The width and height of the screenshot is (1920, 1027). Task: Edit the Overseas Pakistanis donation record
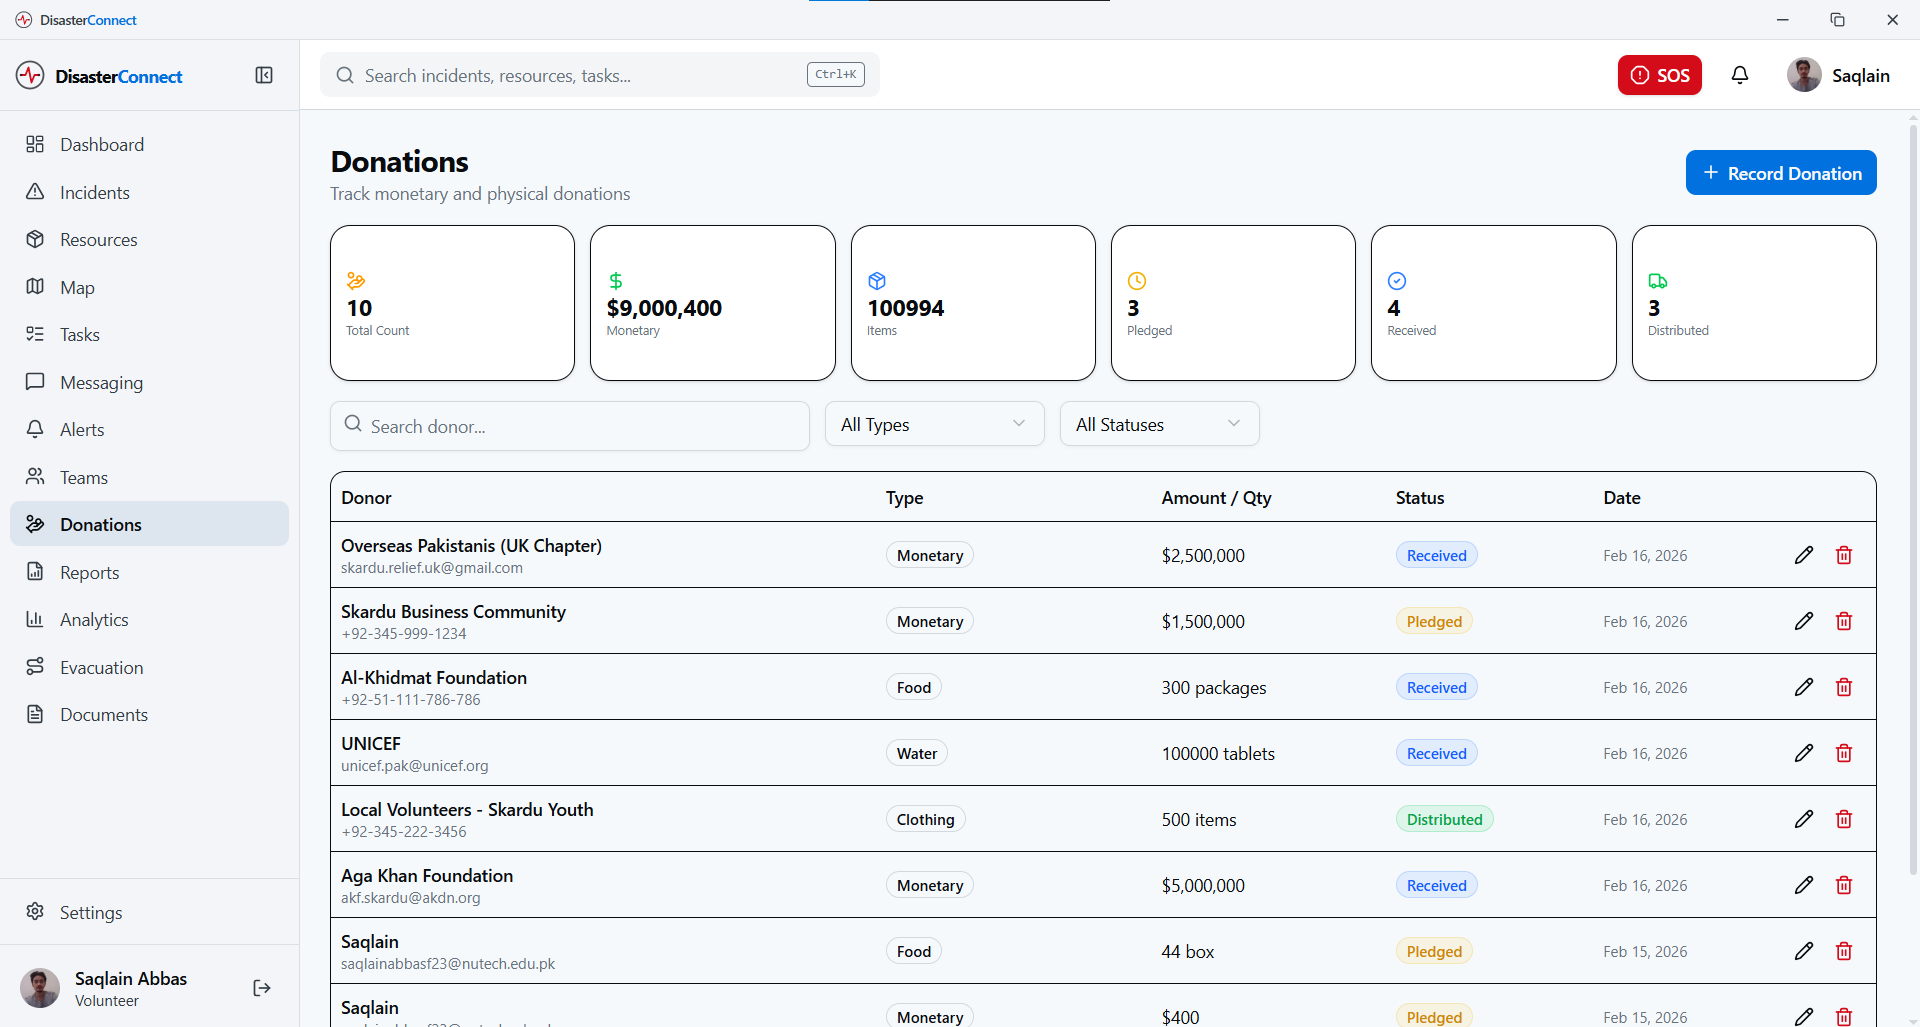pyautogui.click(x=1804, y=555)
